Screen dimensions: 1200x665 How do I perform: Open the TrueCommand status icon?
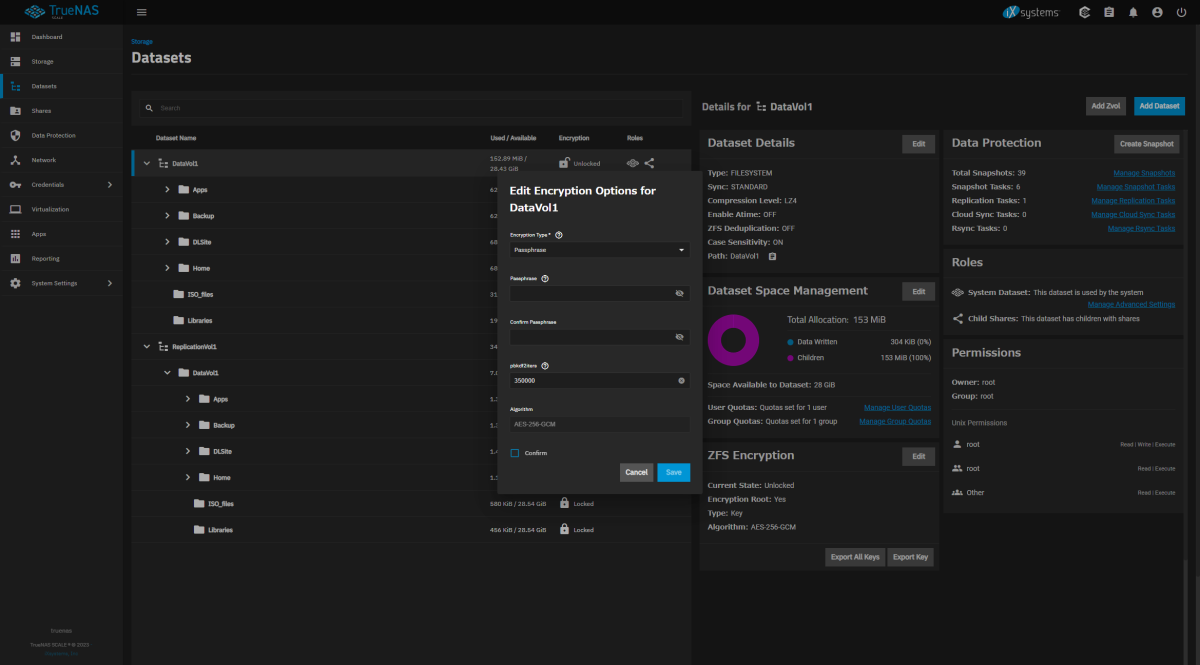click(x=1085, y=12)
